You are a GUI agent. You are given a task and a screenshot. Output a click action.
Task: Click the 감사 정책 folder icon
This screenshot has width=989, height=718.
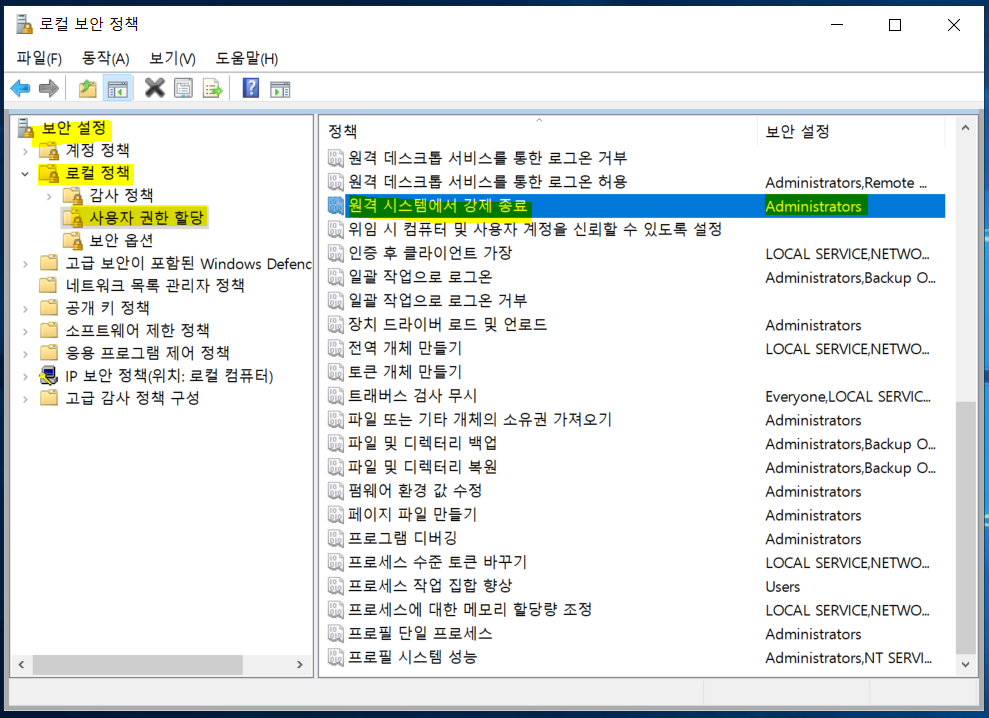coord(73,196)
